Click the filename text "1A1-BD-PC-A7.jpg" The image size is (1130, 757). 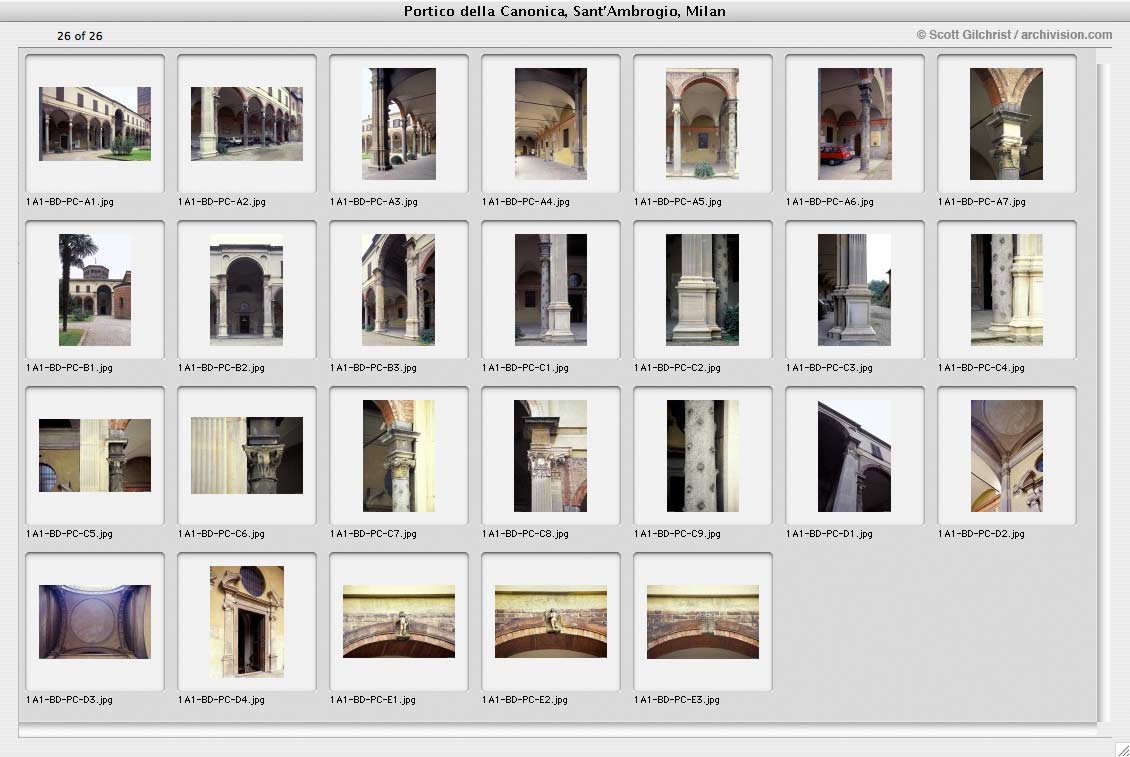click(982, 202)
